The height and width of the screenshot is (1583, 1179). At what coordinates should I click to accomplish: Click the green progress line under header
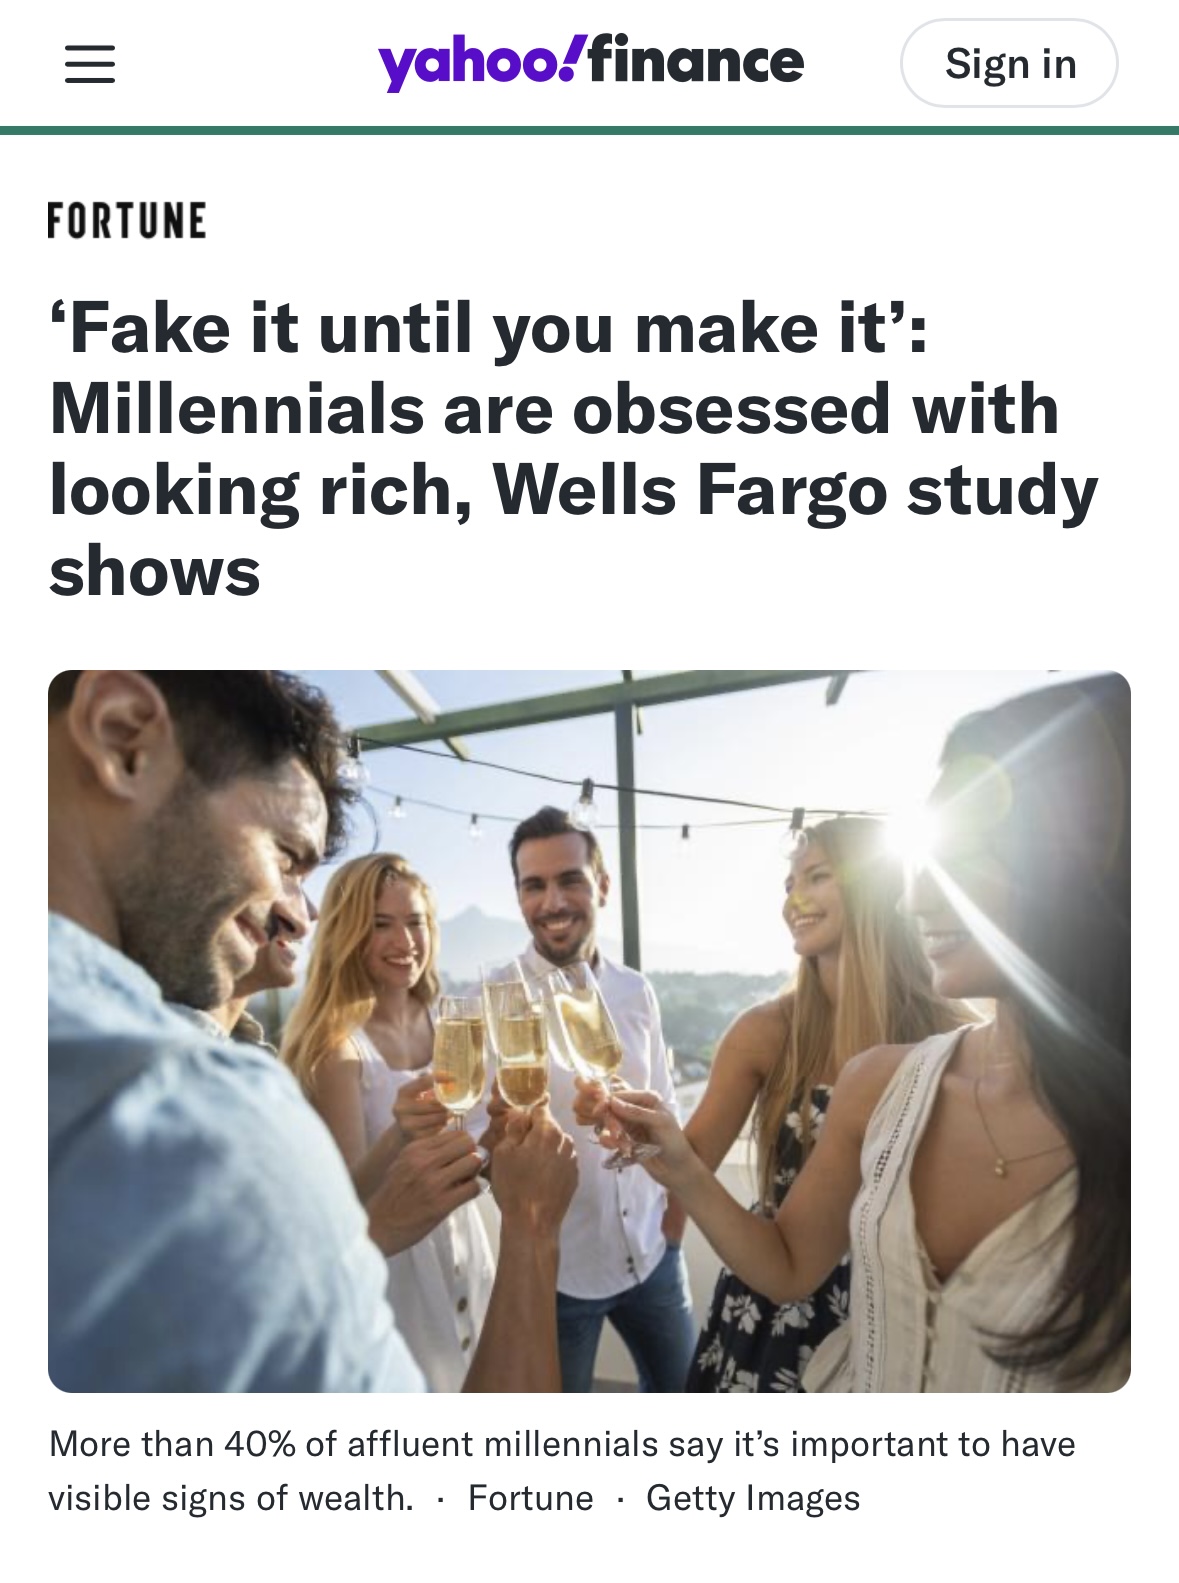[589, 130]
